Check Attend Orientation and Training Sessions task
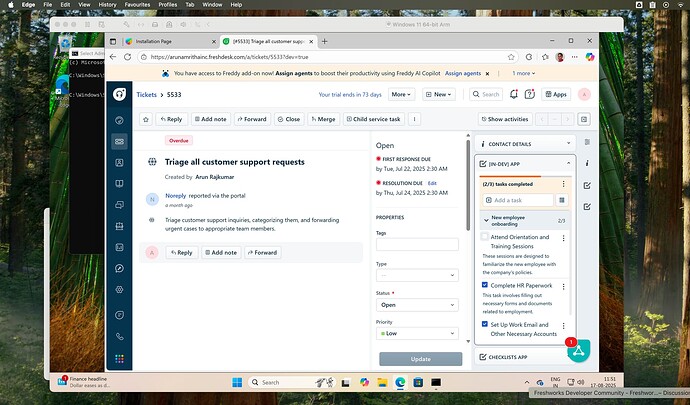Screen dimensions: 690x405 (485, 237)
